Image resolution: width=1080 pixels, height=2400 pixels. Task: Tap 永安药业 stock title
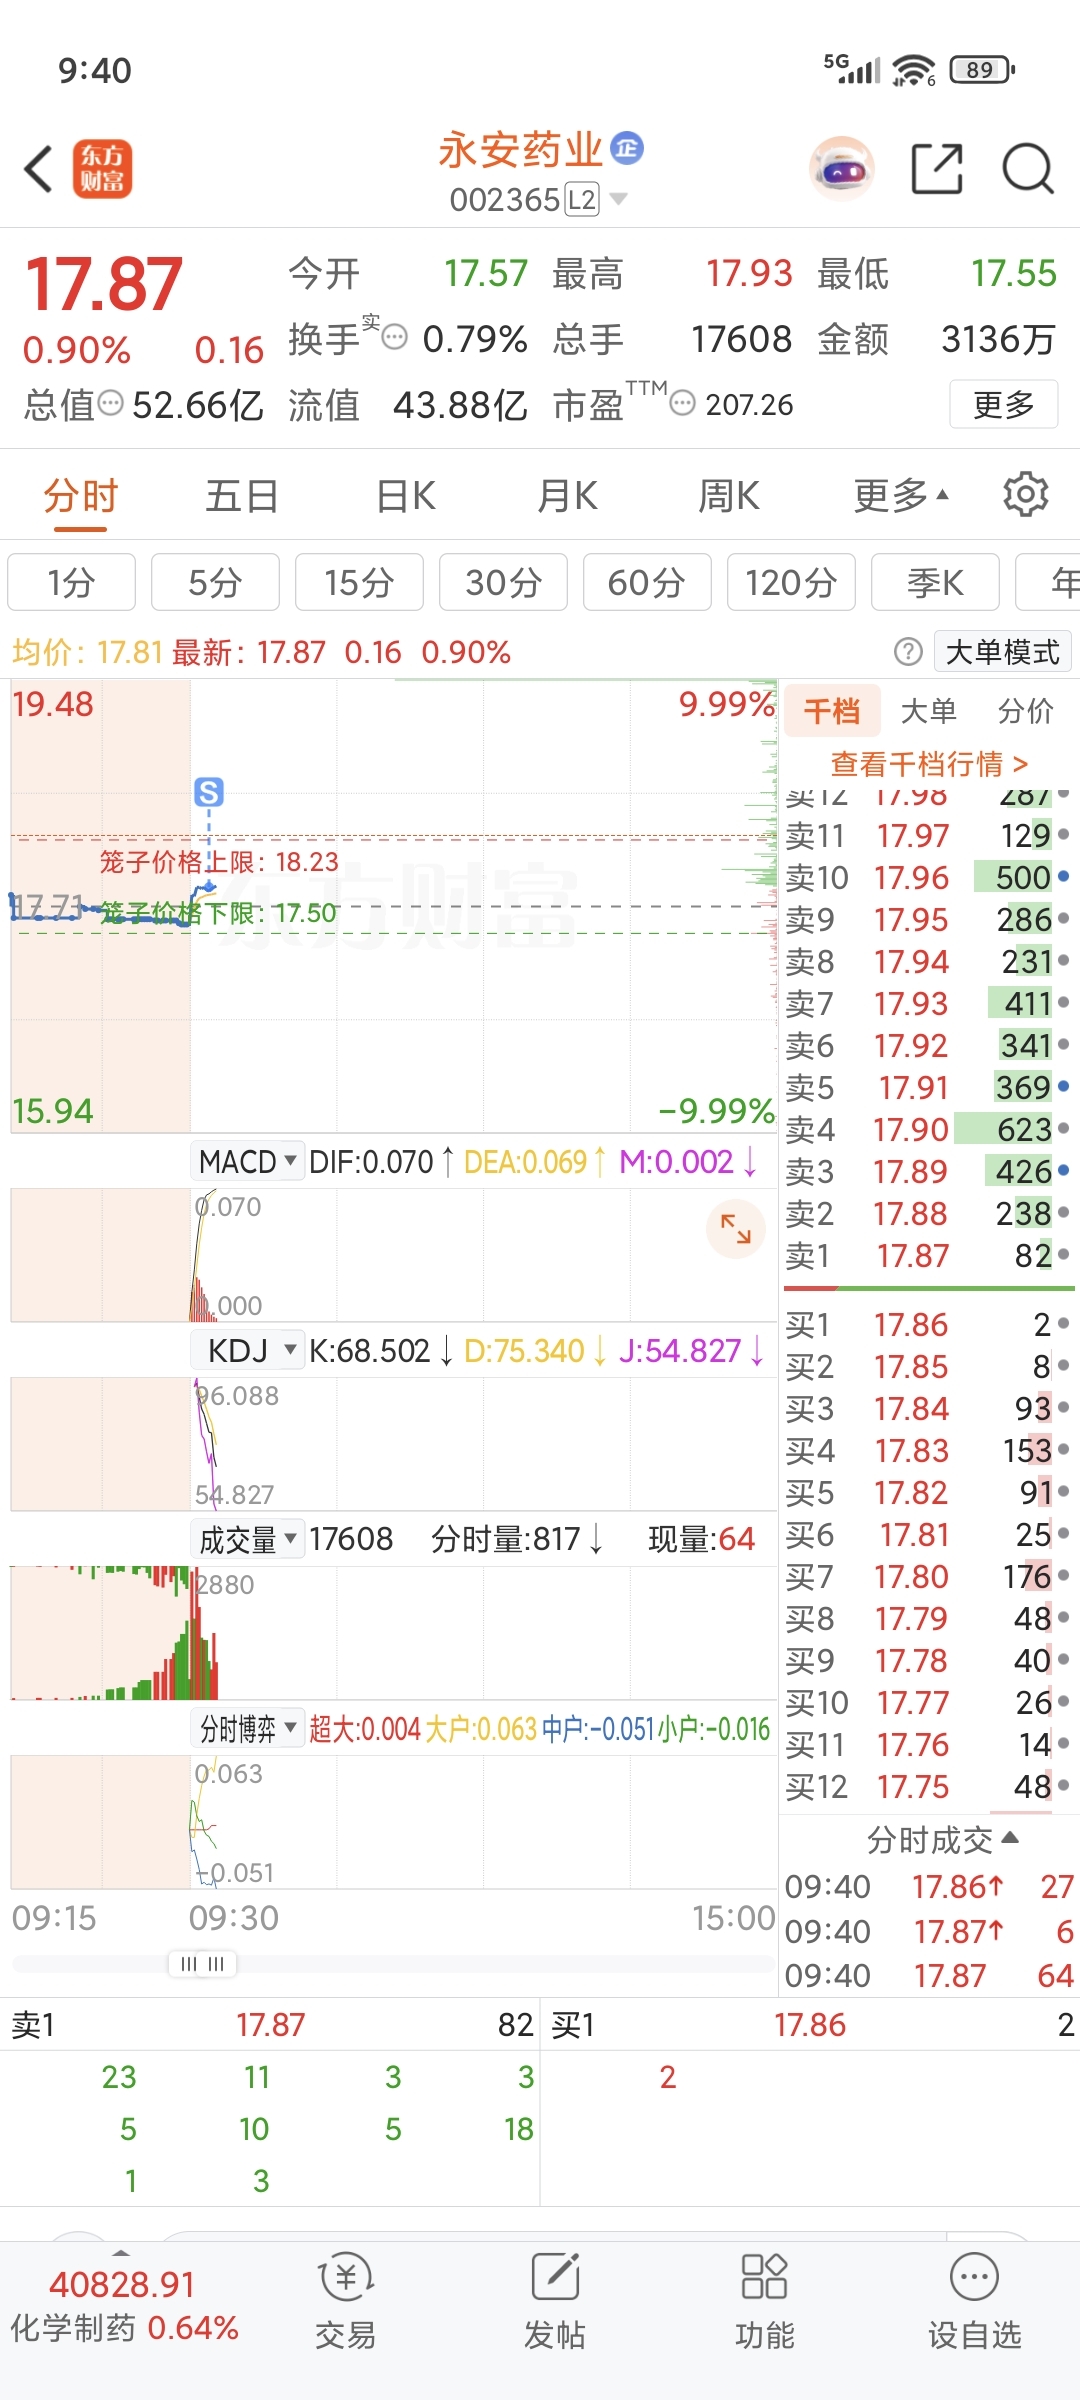(x=520, y=150)
